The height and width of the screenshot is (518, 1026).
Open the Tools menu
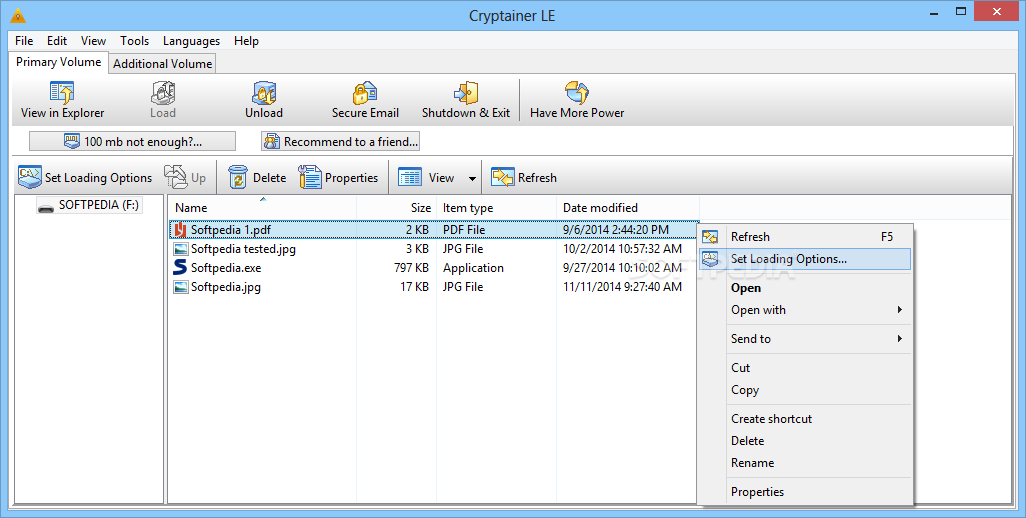[x=134, y=41]
